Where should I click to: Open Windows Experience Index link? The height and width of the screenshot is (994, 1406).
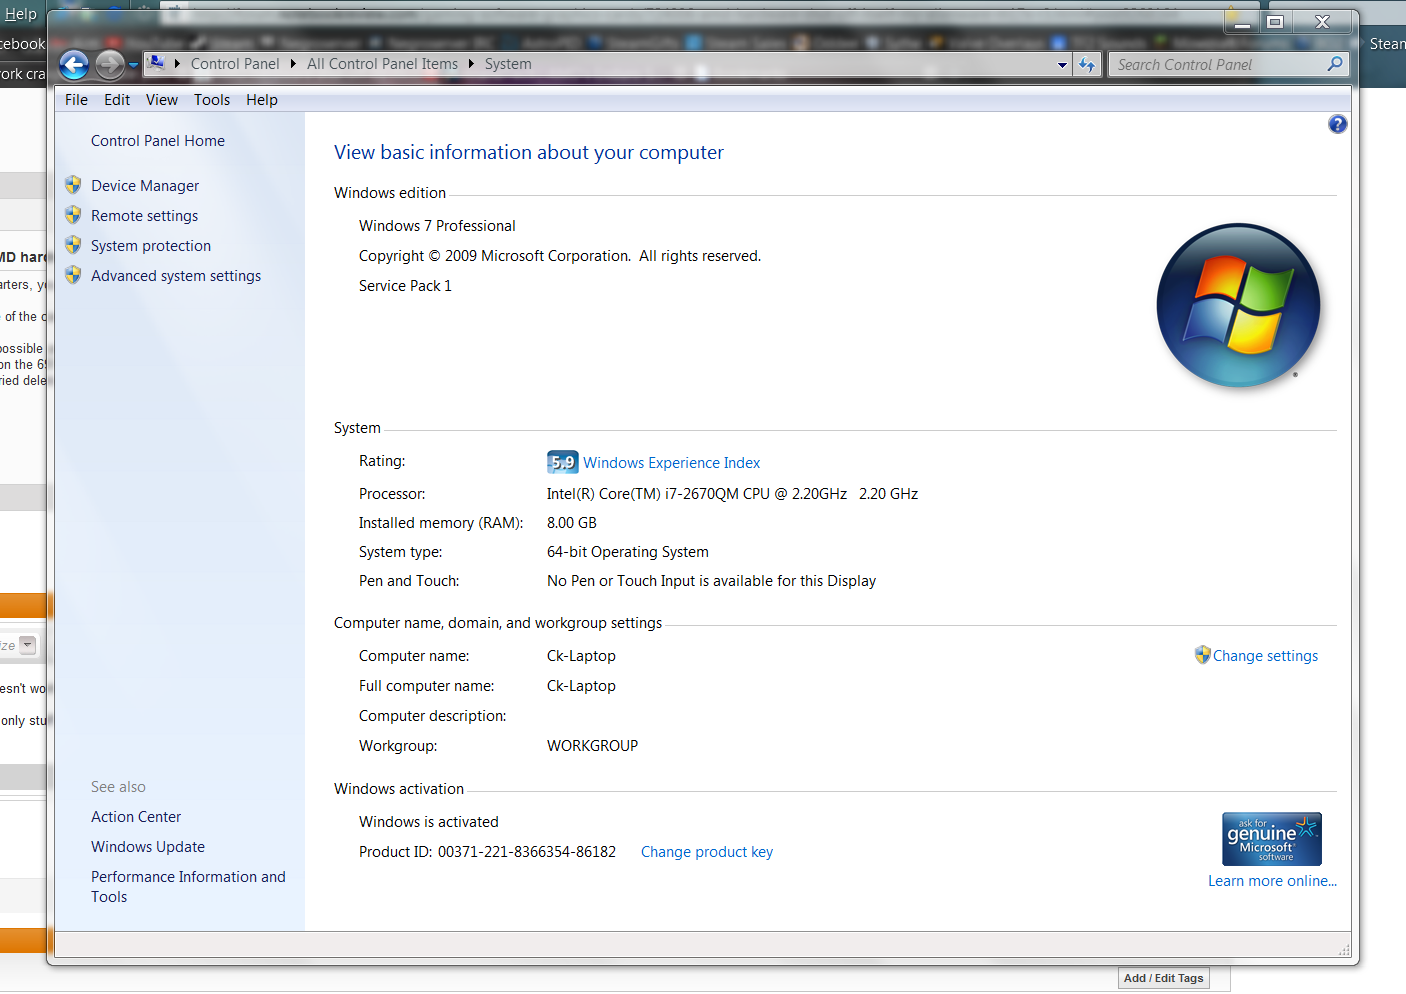(672, 463)
